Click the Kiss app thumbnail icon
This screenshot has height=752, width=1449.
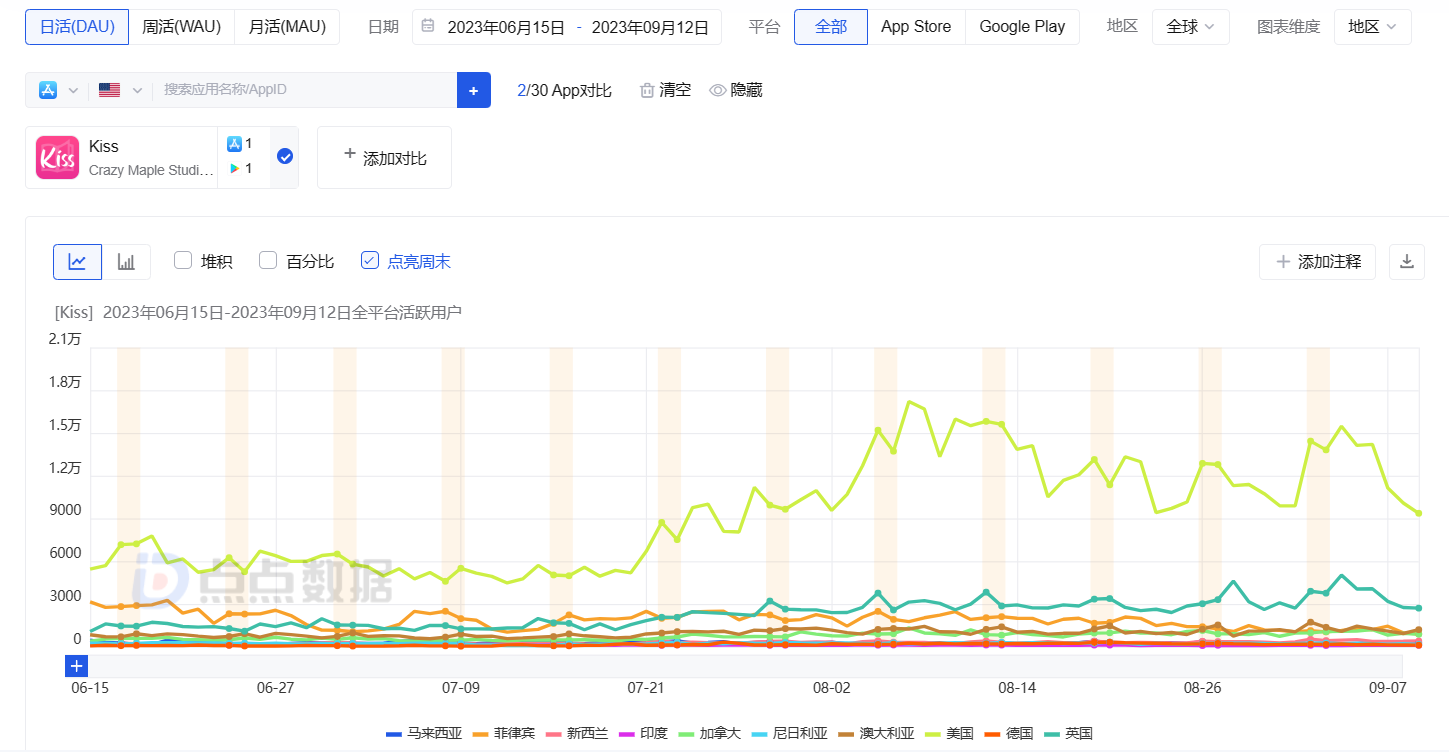pos(58,158)
